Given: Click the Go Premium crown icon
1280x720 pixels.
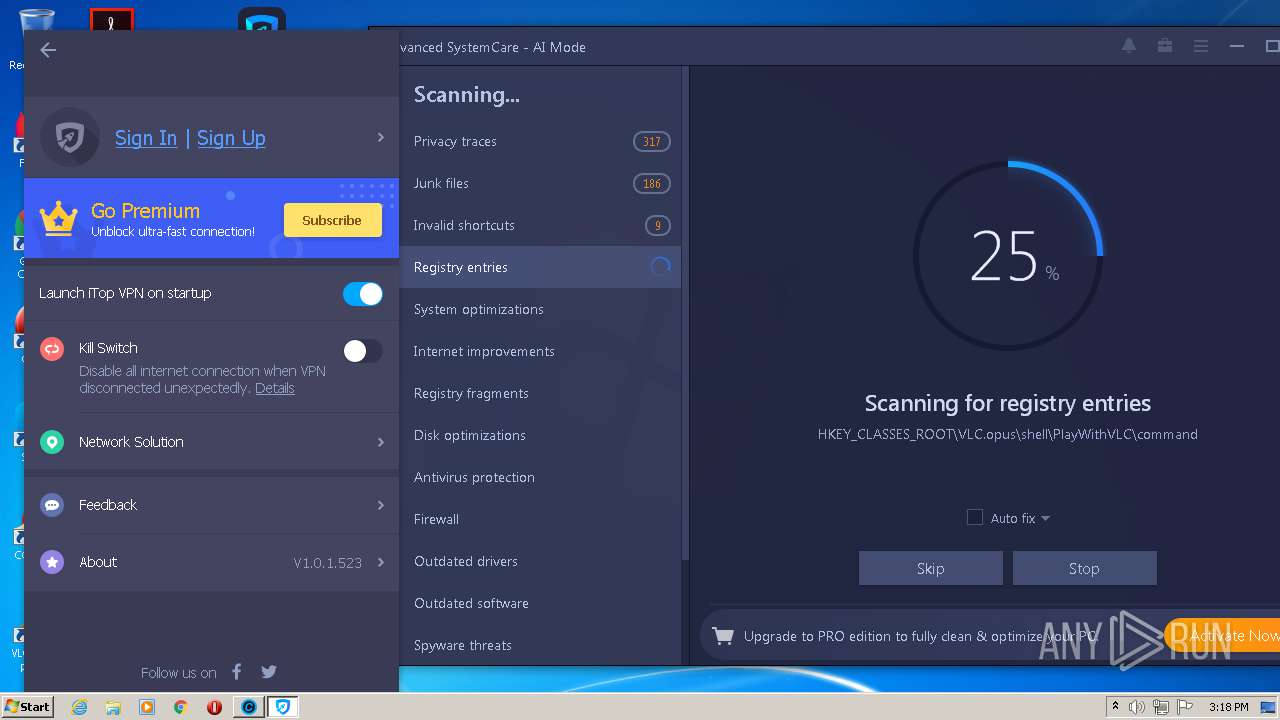Looking at the screenshot, I should [58, 218].
